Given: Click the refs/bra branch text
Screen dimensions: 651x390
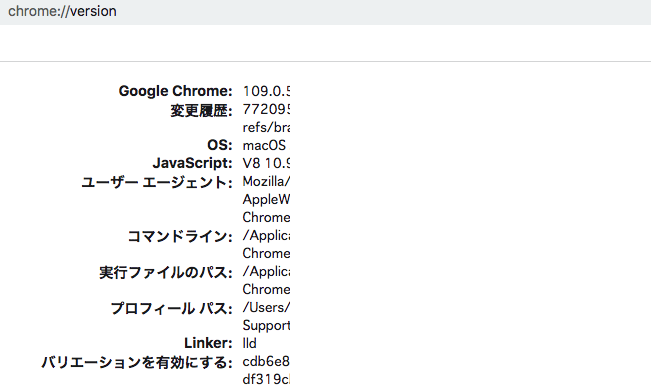Looking at the screenshot, I should [266, 127].
